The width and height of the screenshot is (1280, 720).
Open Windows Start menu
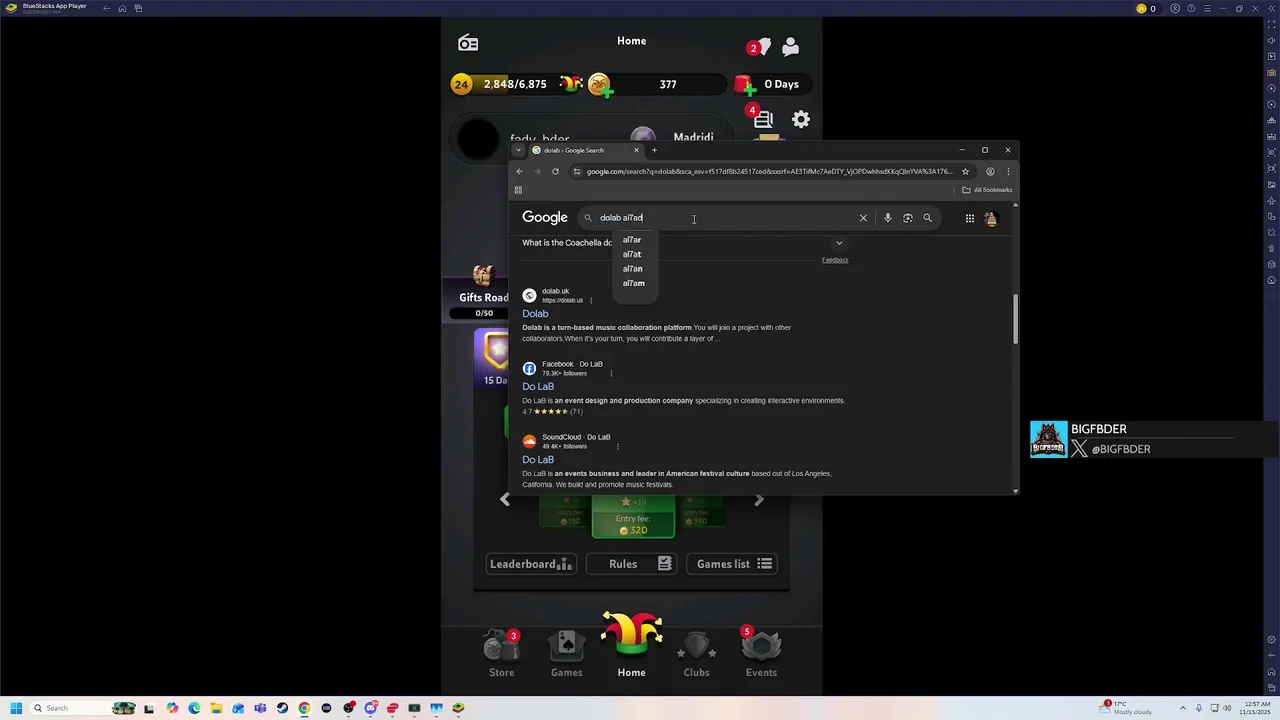point(16,708)
